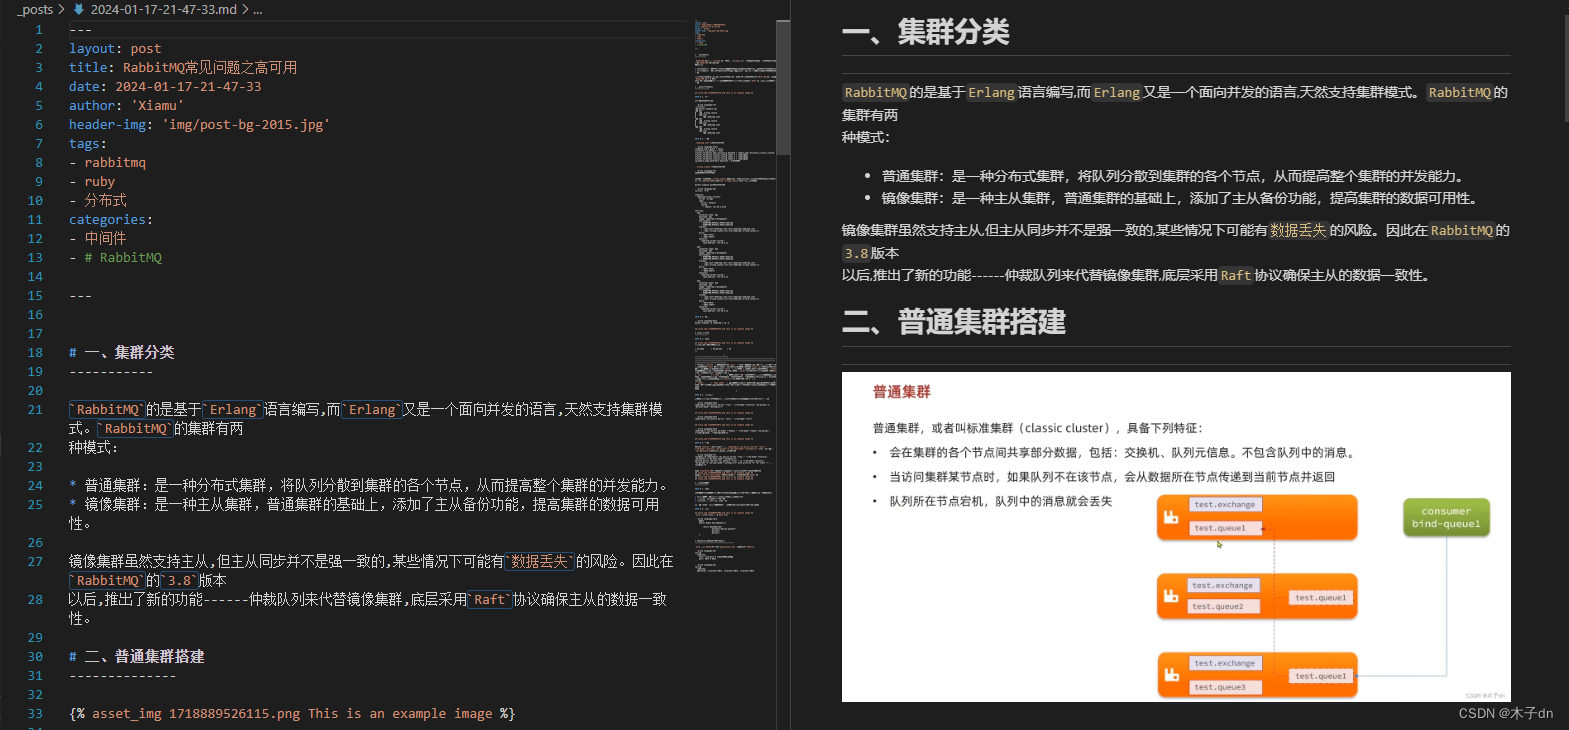The image size is (1569, 730).
Task: Click the `数据丢失` code span on editor line 27
Action: (539, 561)
